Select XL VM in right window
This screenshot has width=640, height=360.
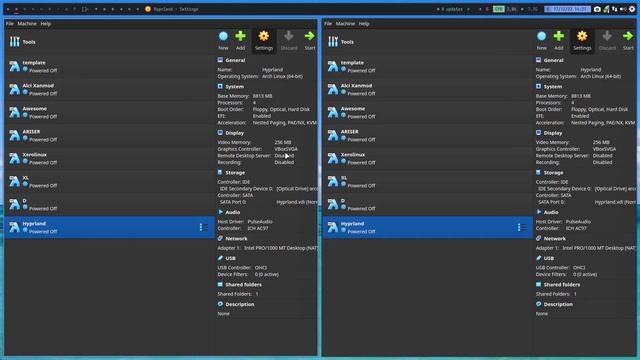click(x=428, y=181)
